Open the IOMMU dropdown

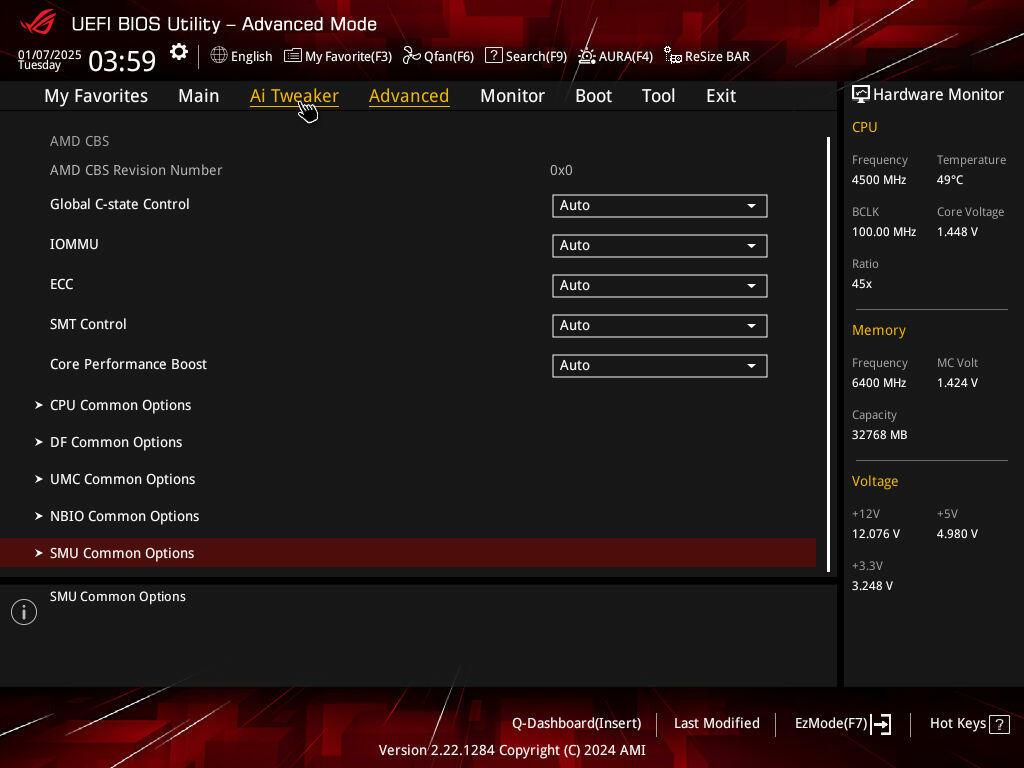point(660,246)
